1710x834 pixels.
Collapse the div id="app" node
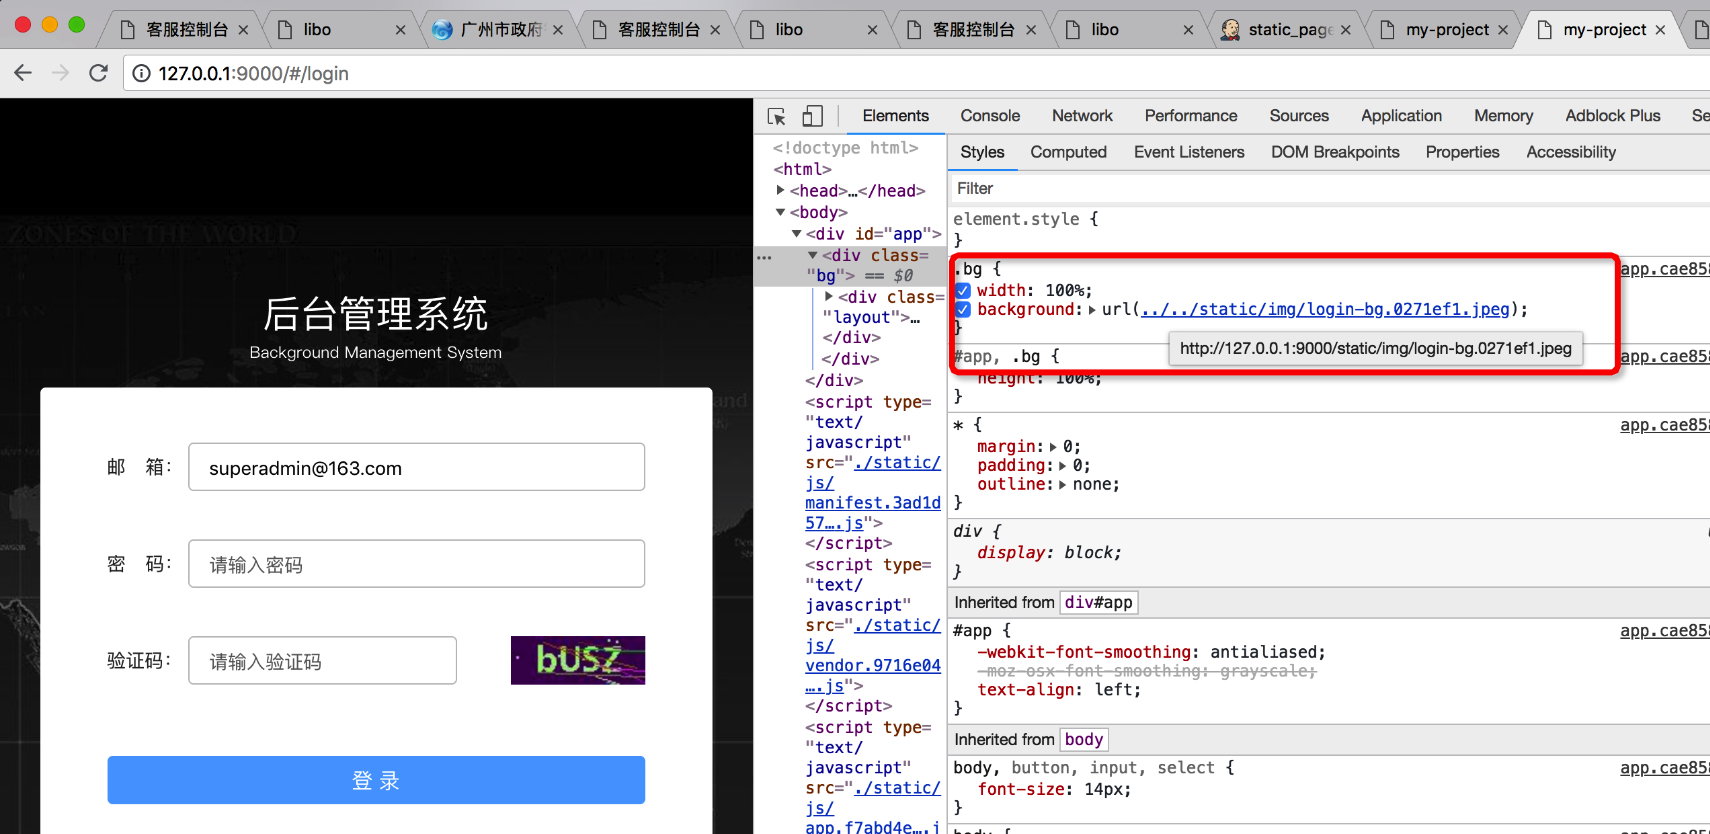(x=797, y=234)
